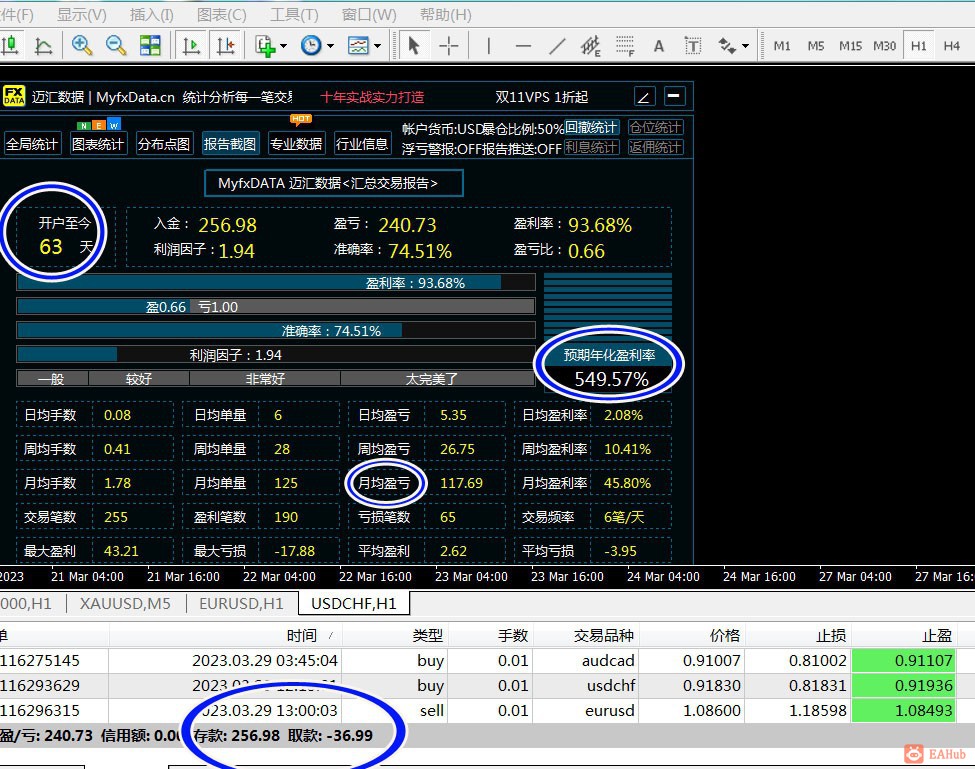Select the vertical line drawing tool
This screenshot has height=769, width=975.
(x=489, y=45)
